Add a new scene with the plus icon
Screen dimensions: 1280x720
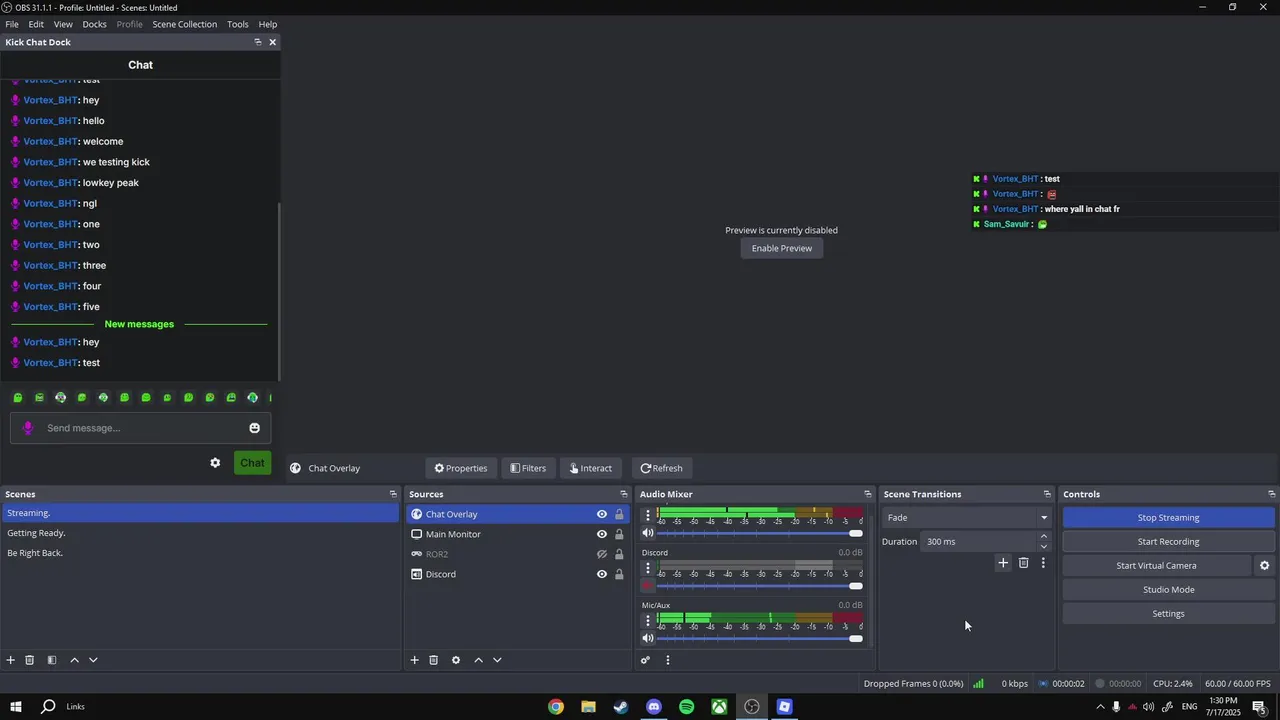[x=11, y=660]
